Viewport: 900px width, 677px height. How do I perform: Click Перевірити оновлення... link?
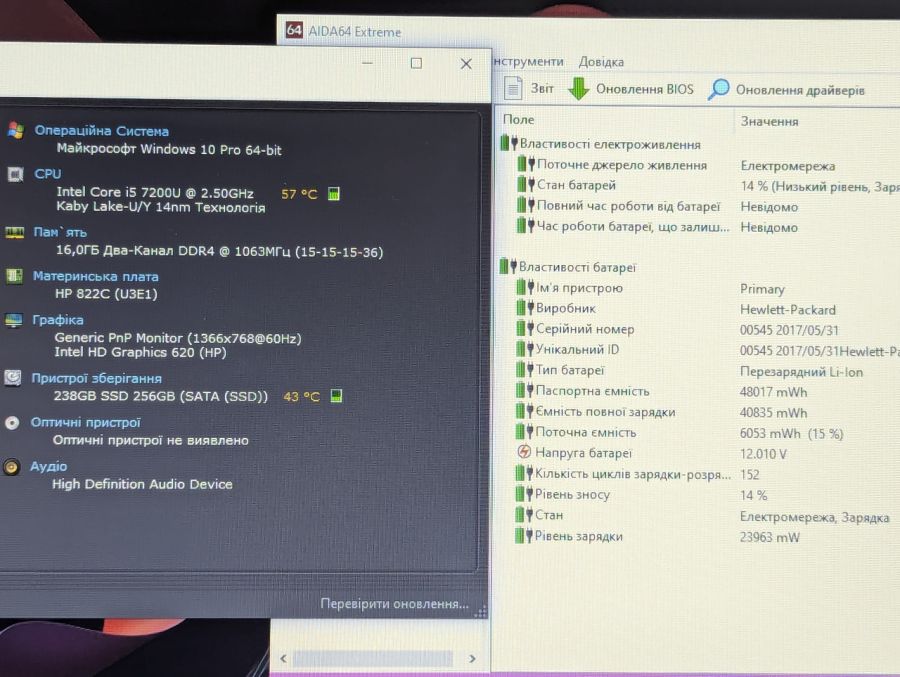(394, 604)
